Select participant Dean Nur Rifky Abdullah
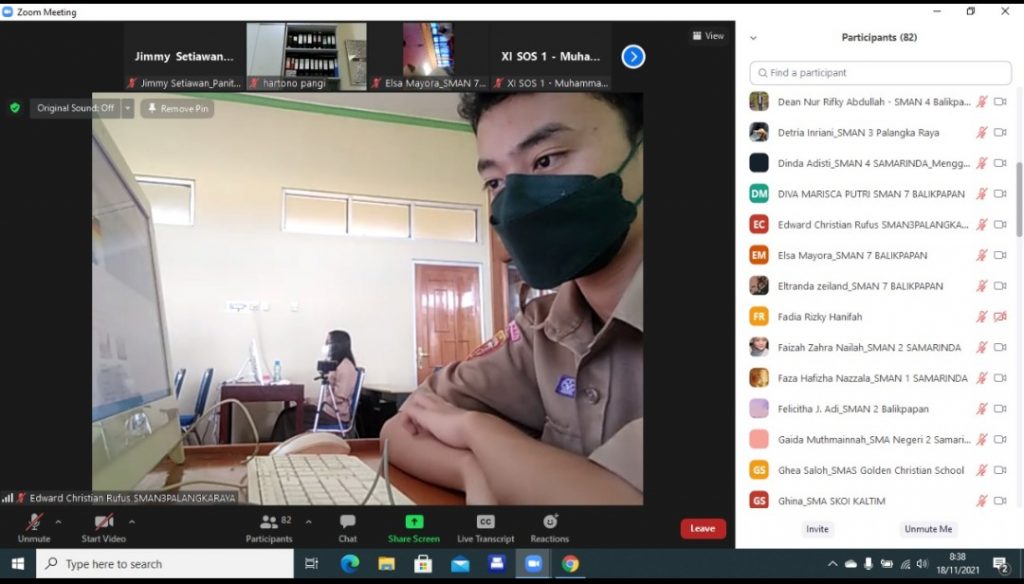 (879, 102)
